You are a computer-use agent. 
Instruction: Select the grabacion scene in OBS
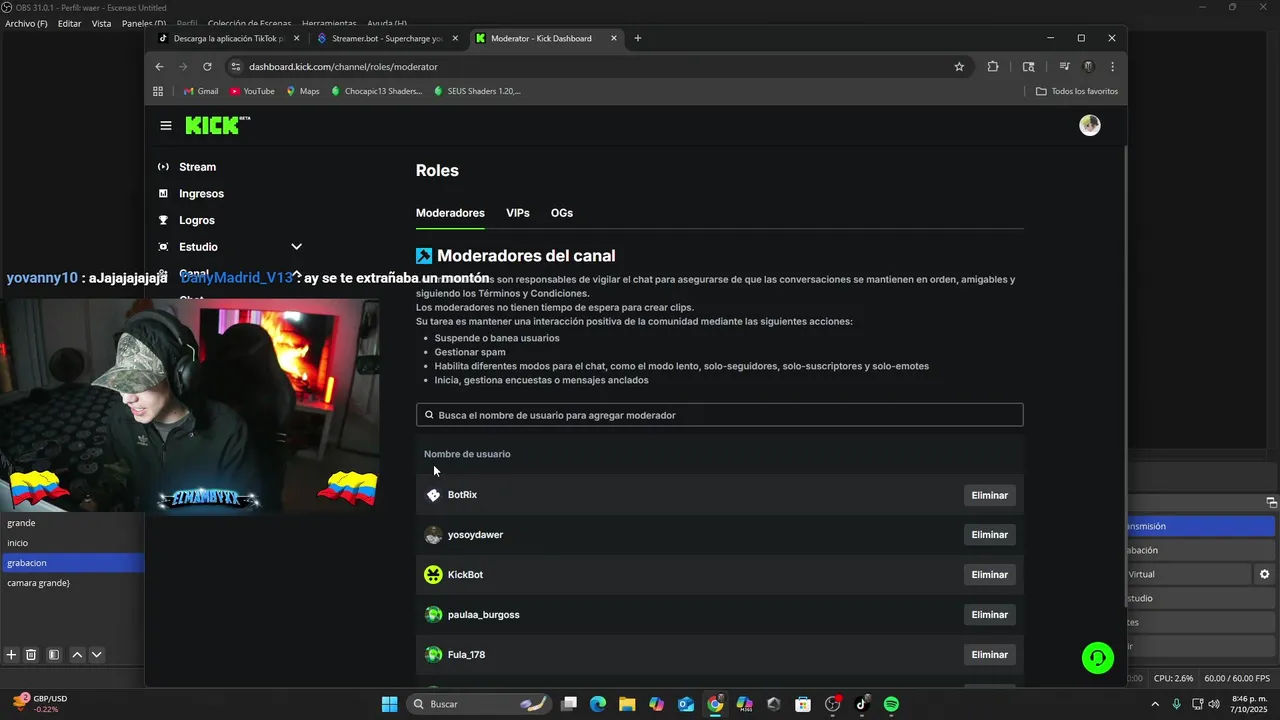point(72,563)
